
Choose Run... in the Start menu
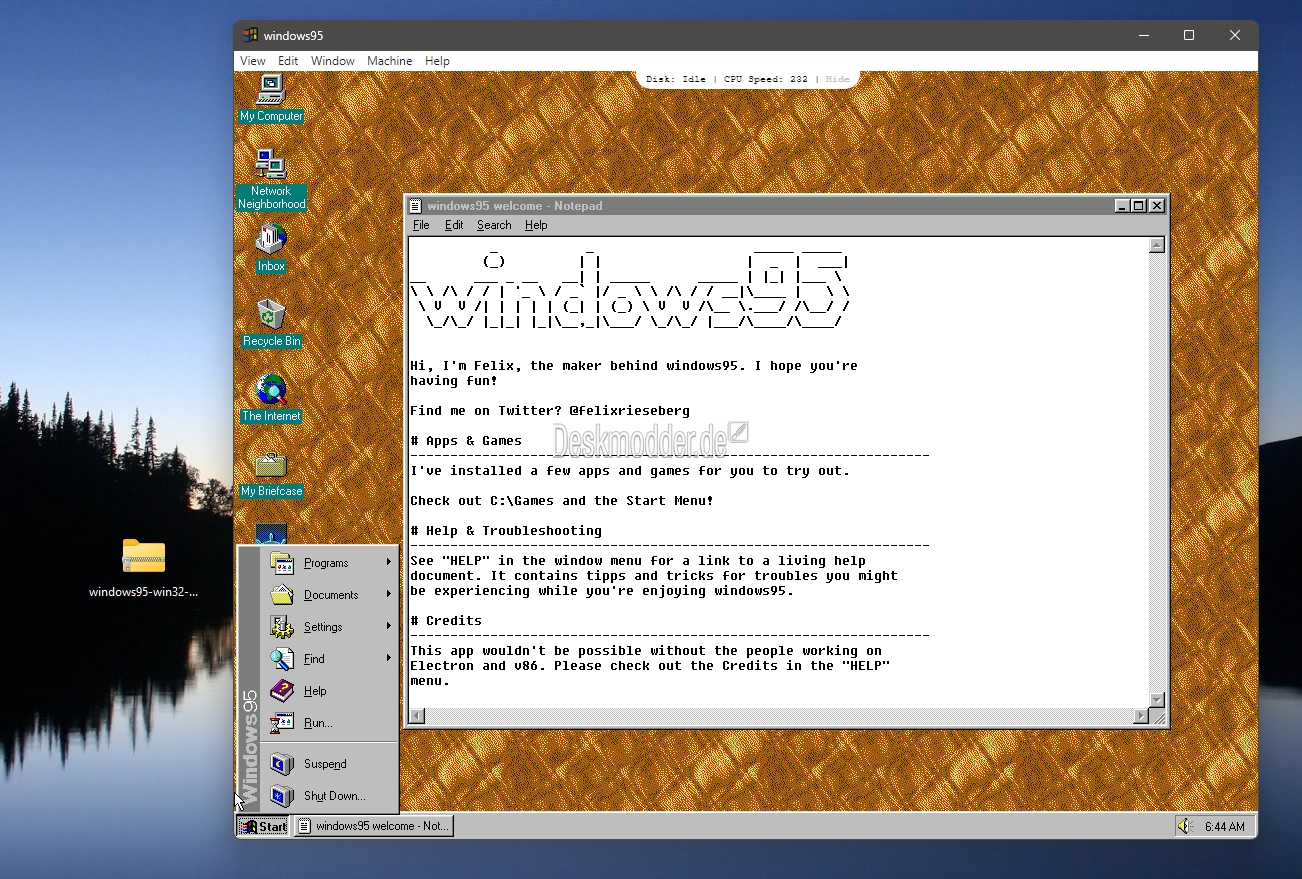point(330,723)
